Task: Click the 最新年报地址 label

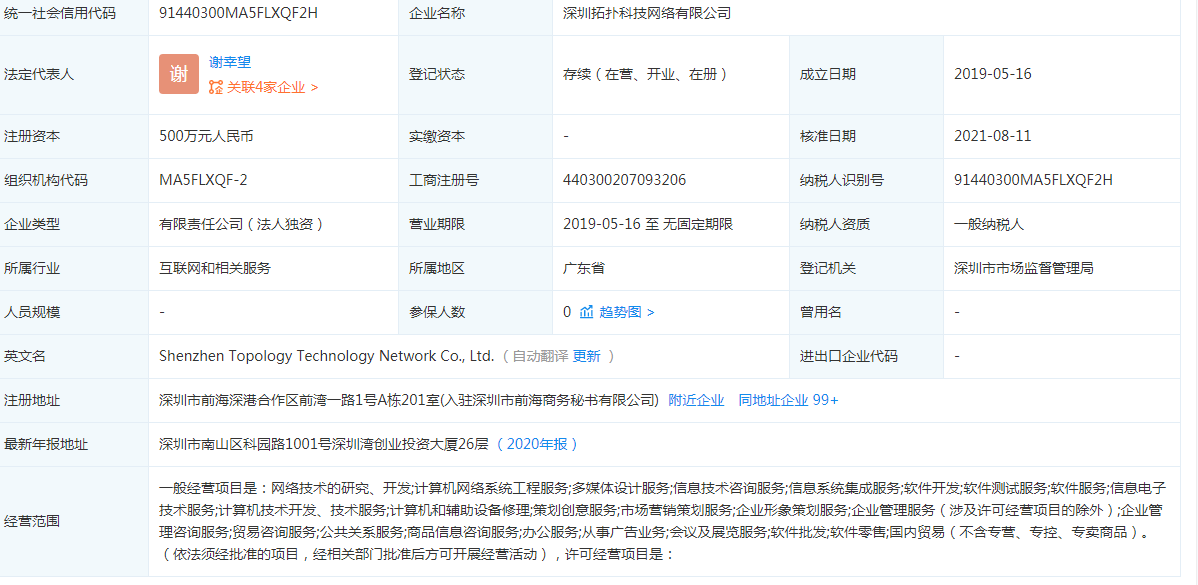Action: click(x=46, y=444)
